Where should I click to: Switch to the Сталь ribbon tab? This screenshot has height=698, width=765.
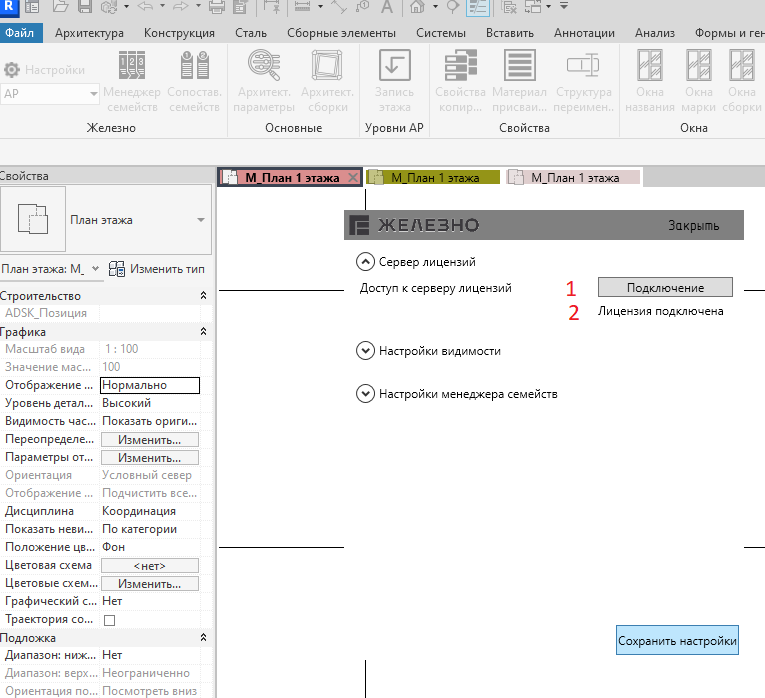[251, 33]
